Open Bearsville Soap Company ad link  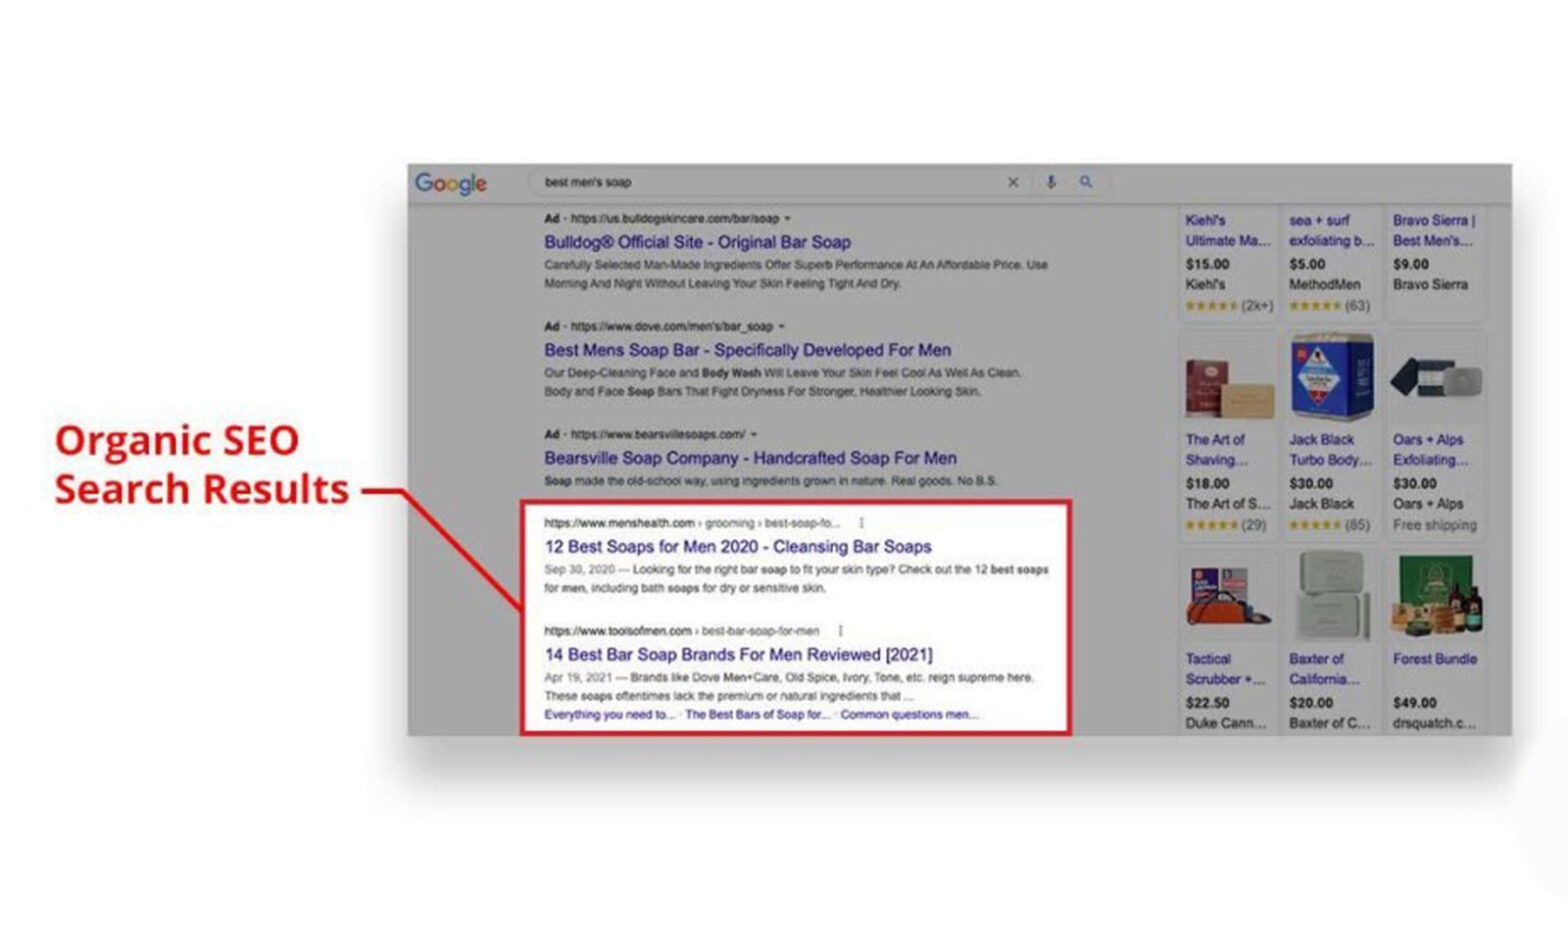coord(750,458)
